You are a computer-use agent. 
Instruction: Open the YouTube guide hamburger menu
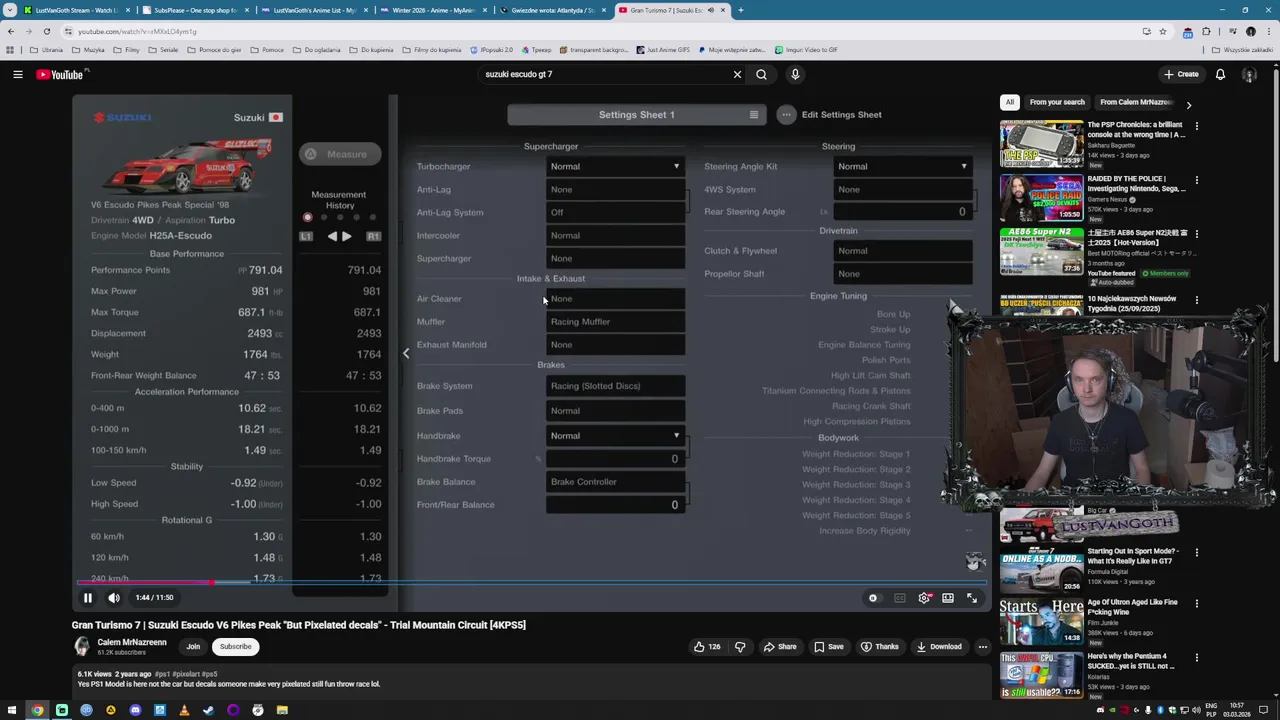click(x=18, y=74)
